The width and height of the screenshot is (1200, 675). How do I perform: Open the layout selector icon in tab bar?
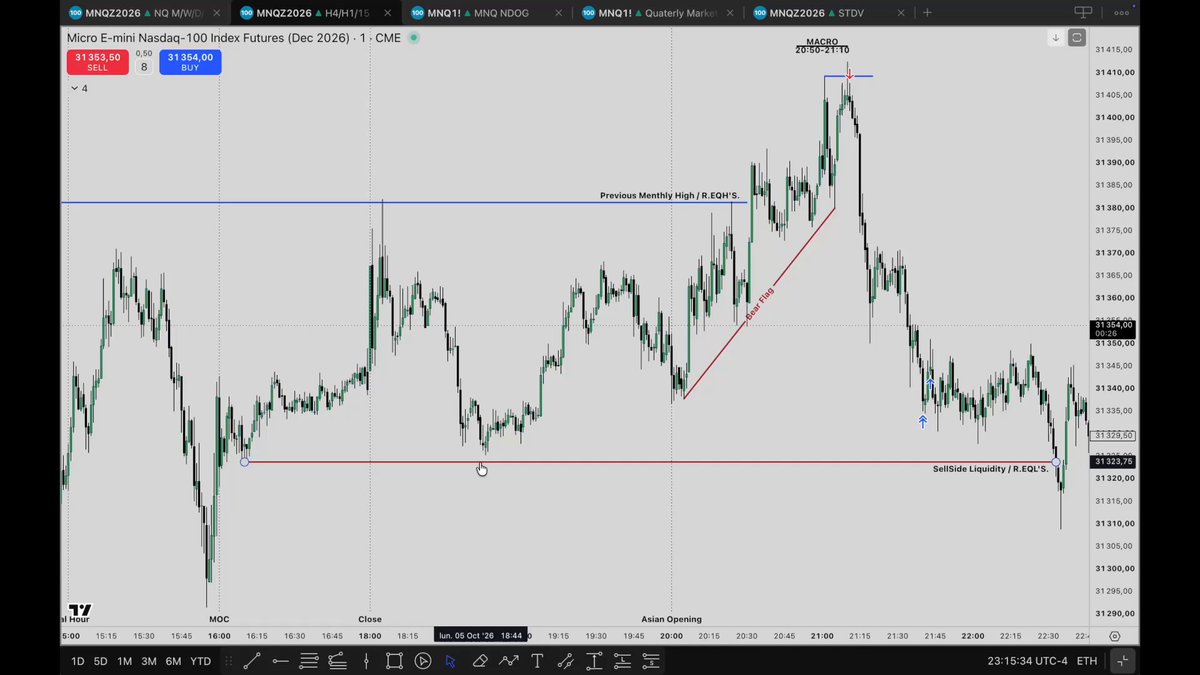pos(1083,12)
